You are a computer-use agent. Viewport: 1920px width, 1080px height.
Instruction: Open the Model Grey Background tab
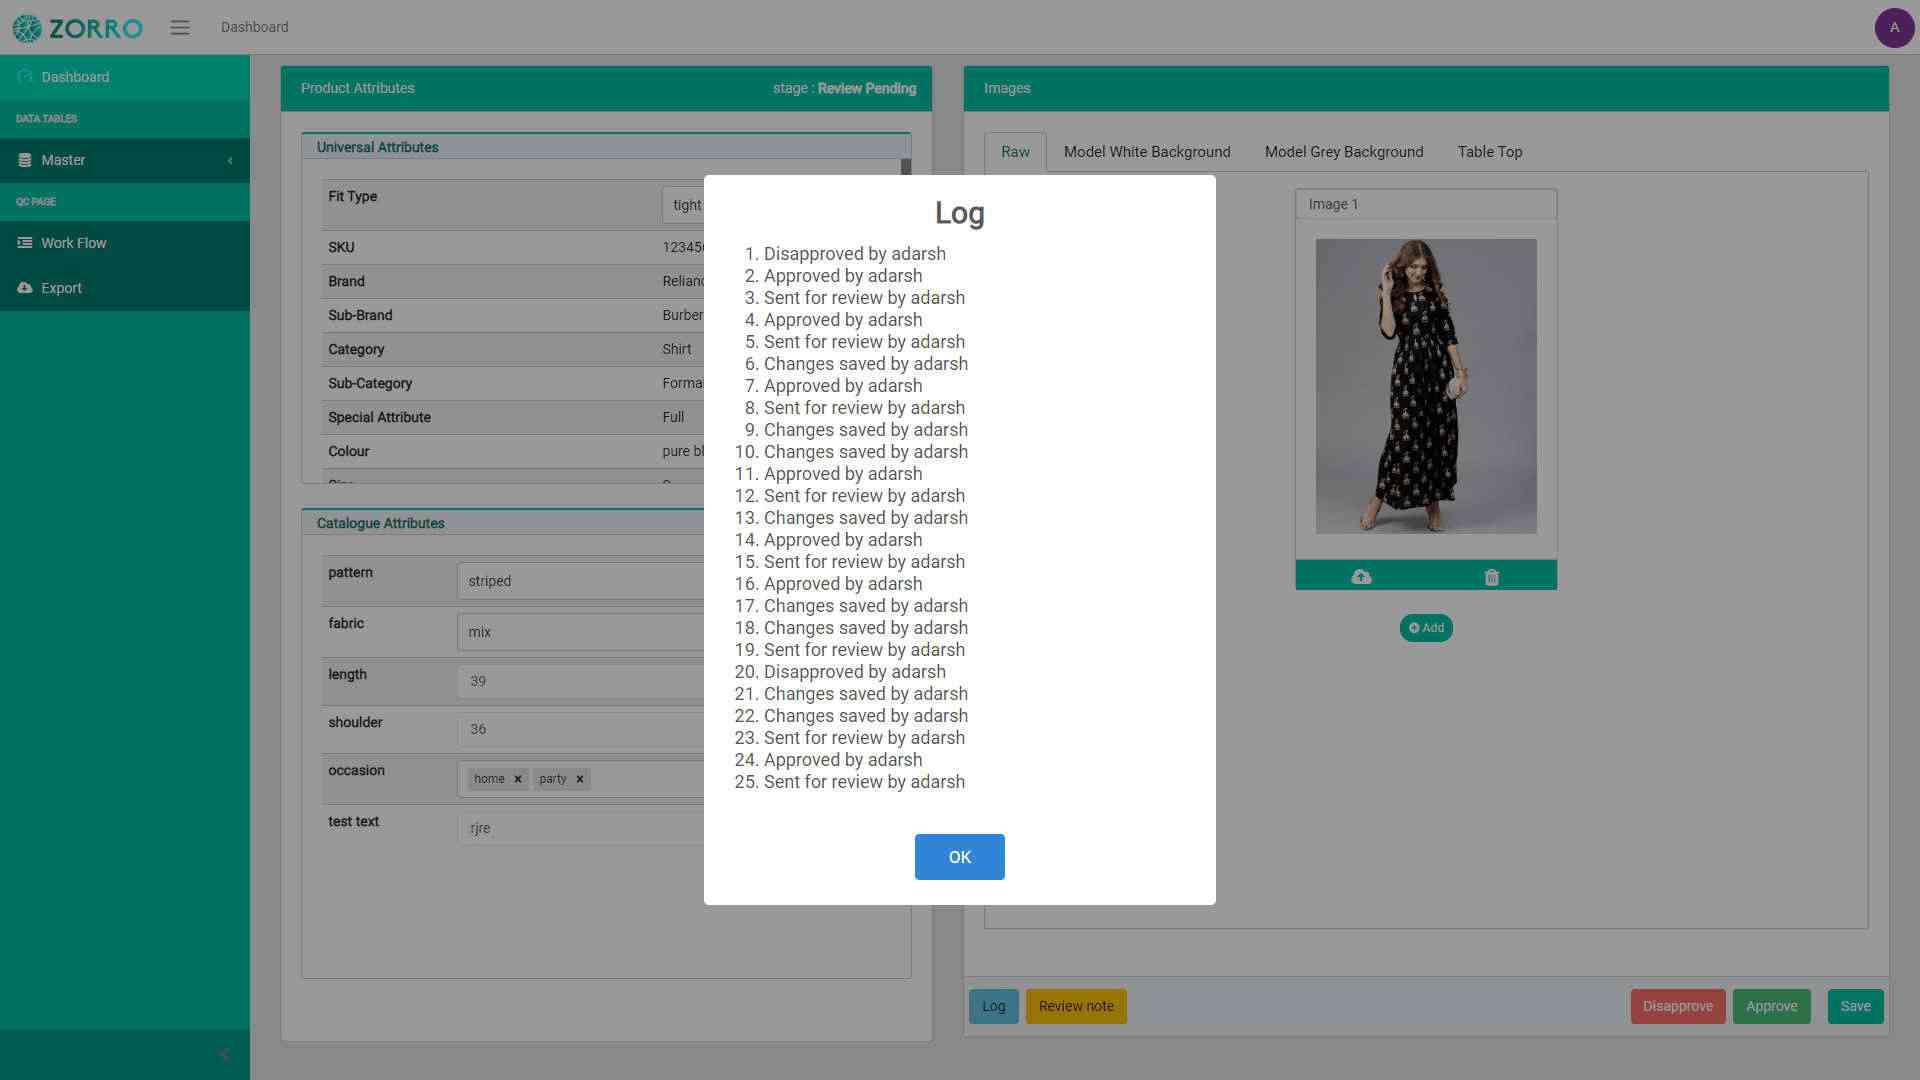click(1344, 152)
